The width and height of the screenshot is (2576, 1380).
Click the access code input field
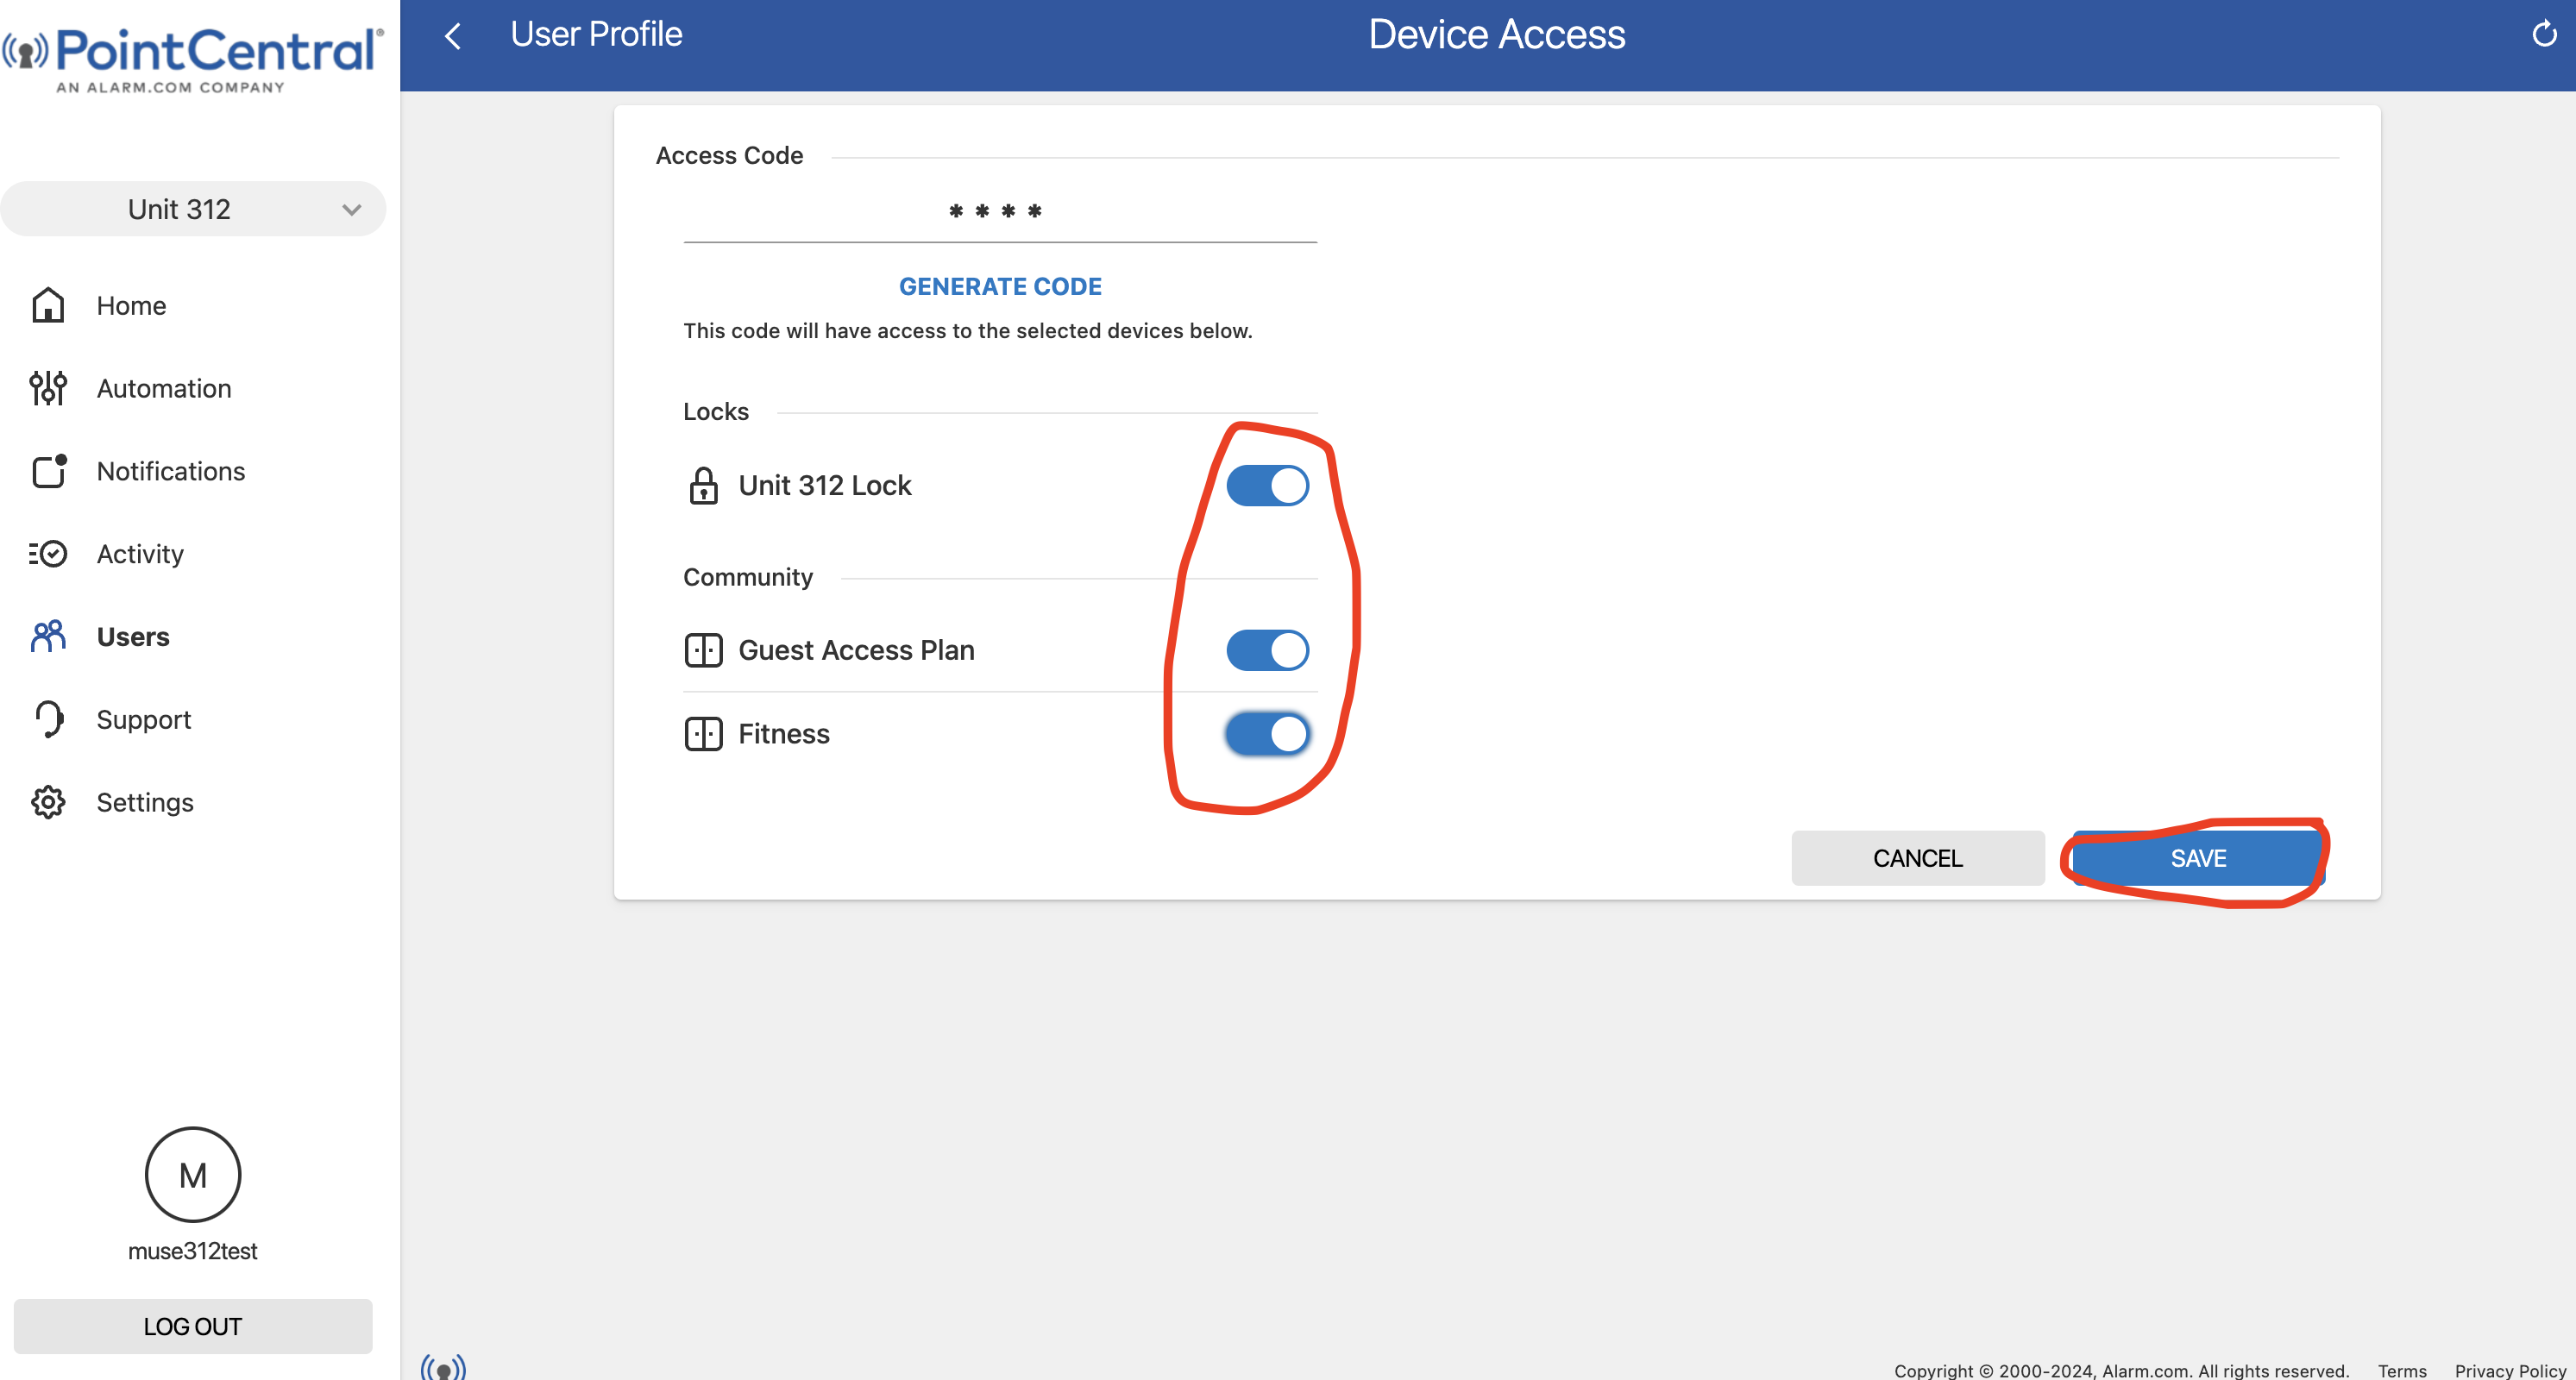[999, 212]
